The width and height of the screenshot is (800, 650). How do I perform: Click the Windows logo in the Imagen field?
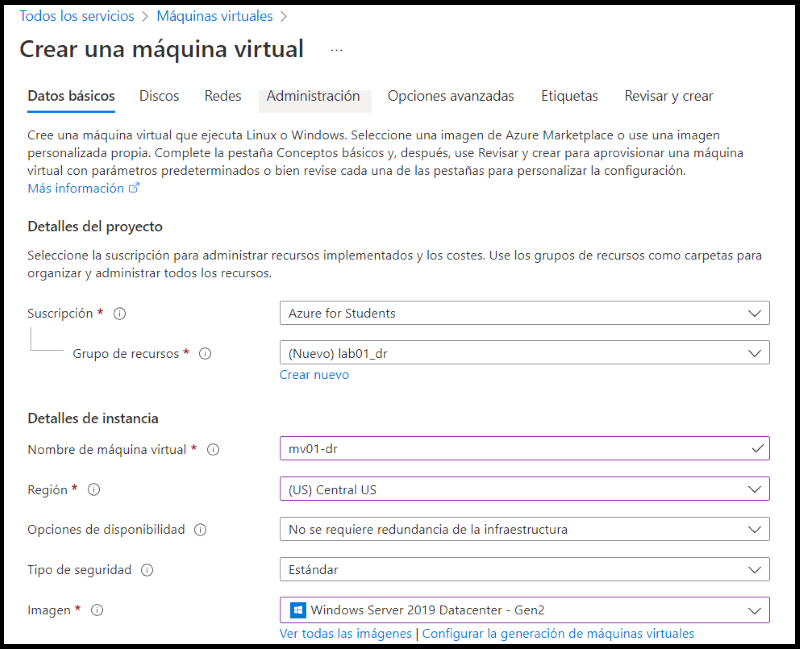[297, 610]
